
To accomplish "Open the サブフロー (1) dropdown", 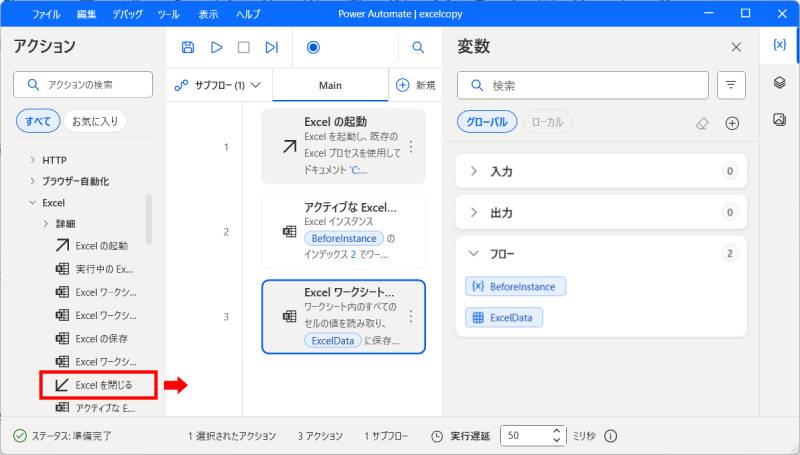I will [217, 85].
